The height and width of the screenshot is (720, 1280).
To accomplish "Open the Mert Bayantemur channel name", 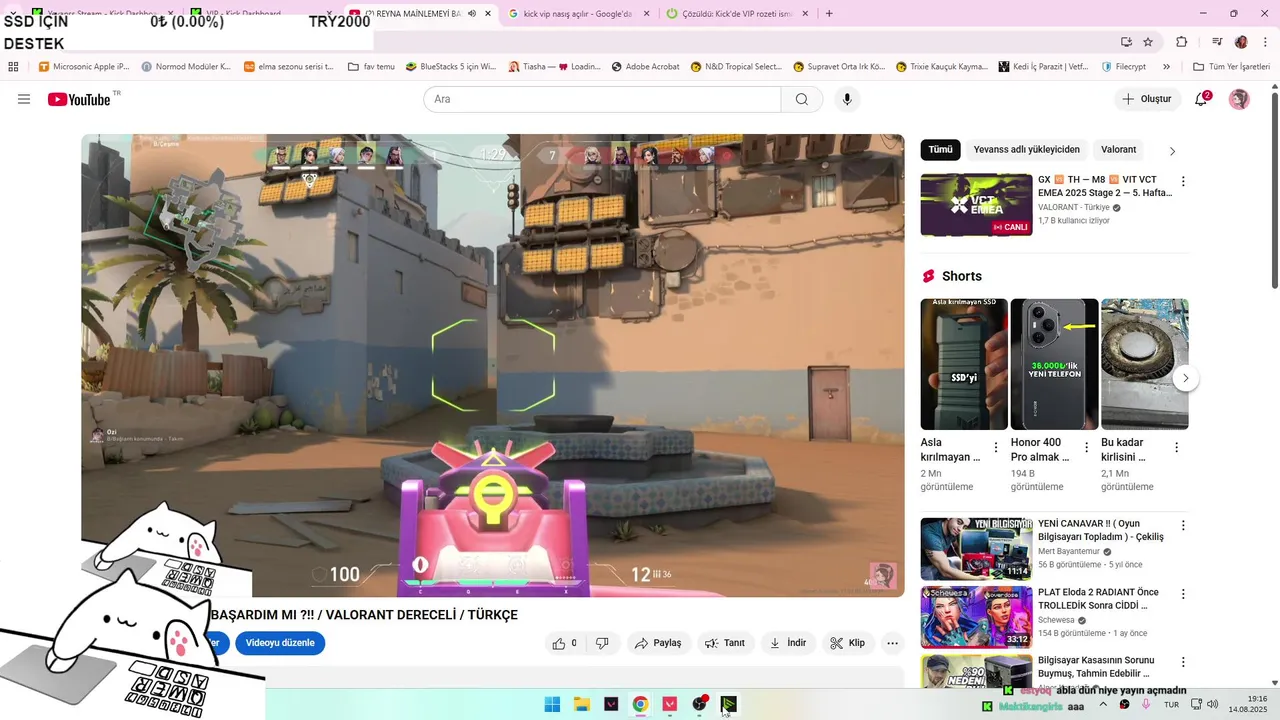I will (1068, 551).
